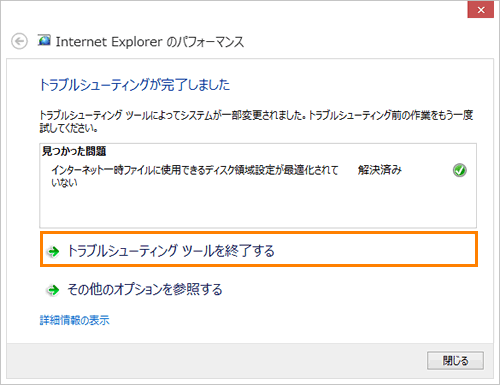The width and height of the screenshot is (500, 385).
Task: Click the green resolved checkmark icon
Action: 460,170
